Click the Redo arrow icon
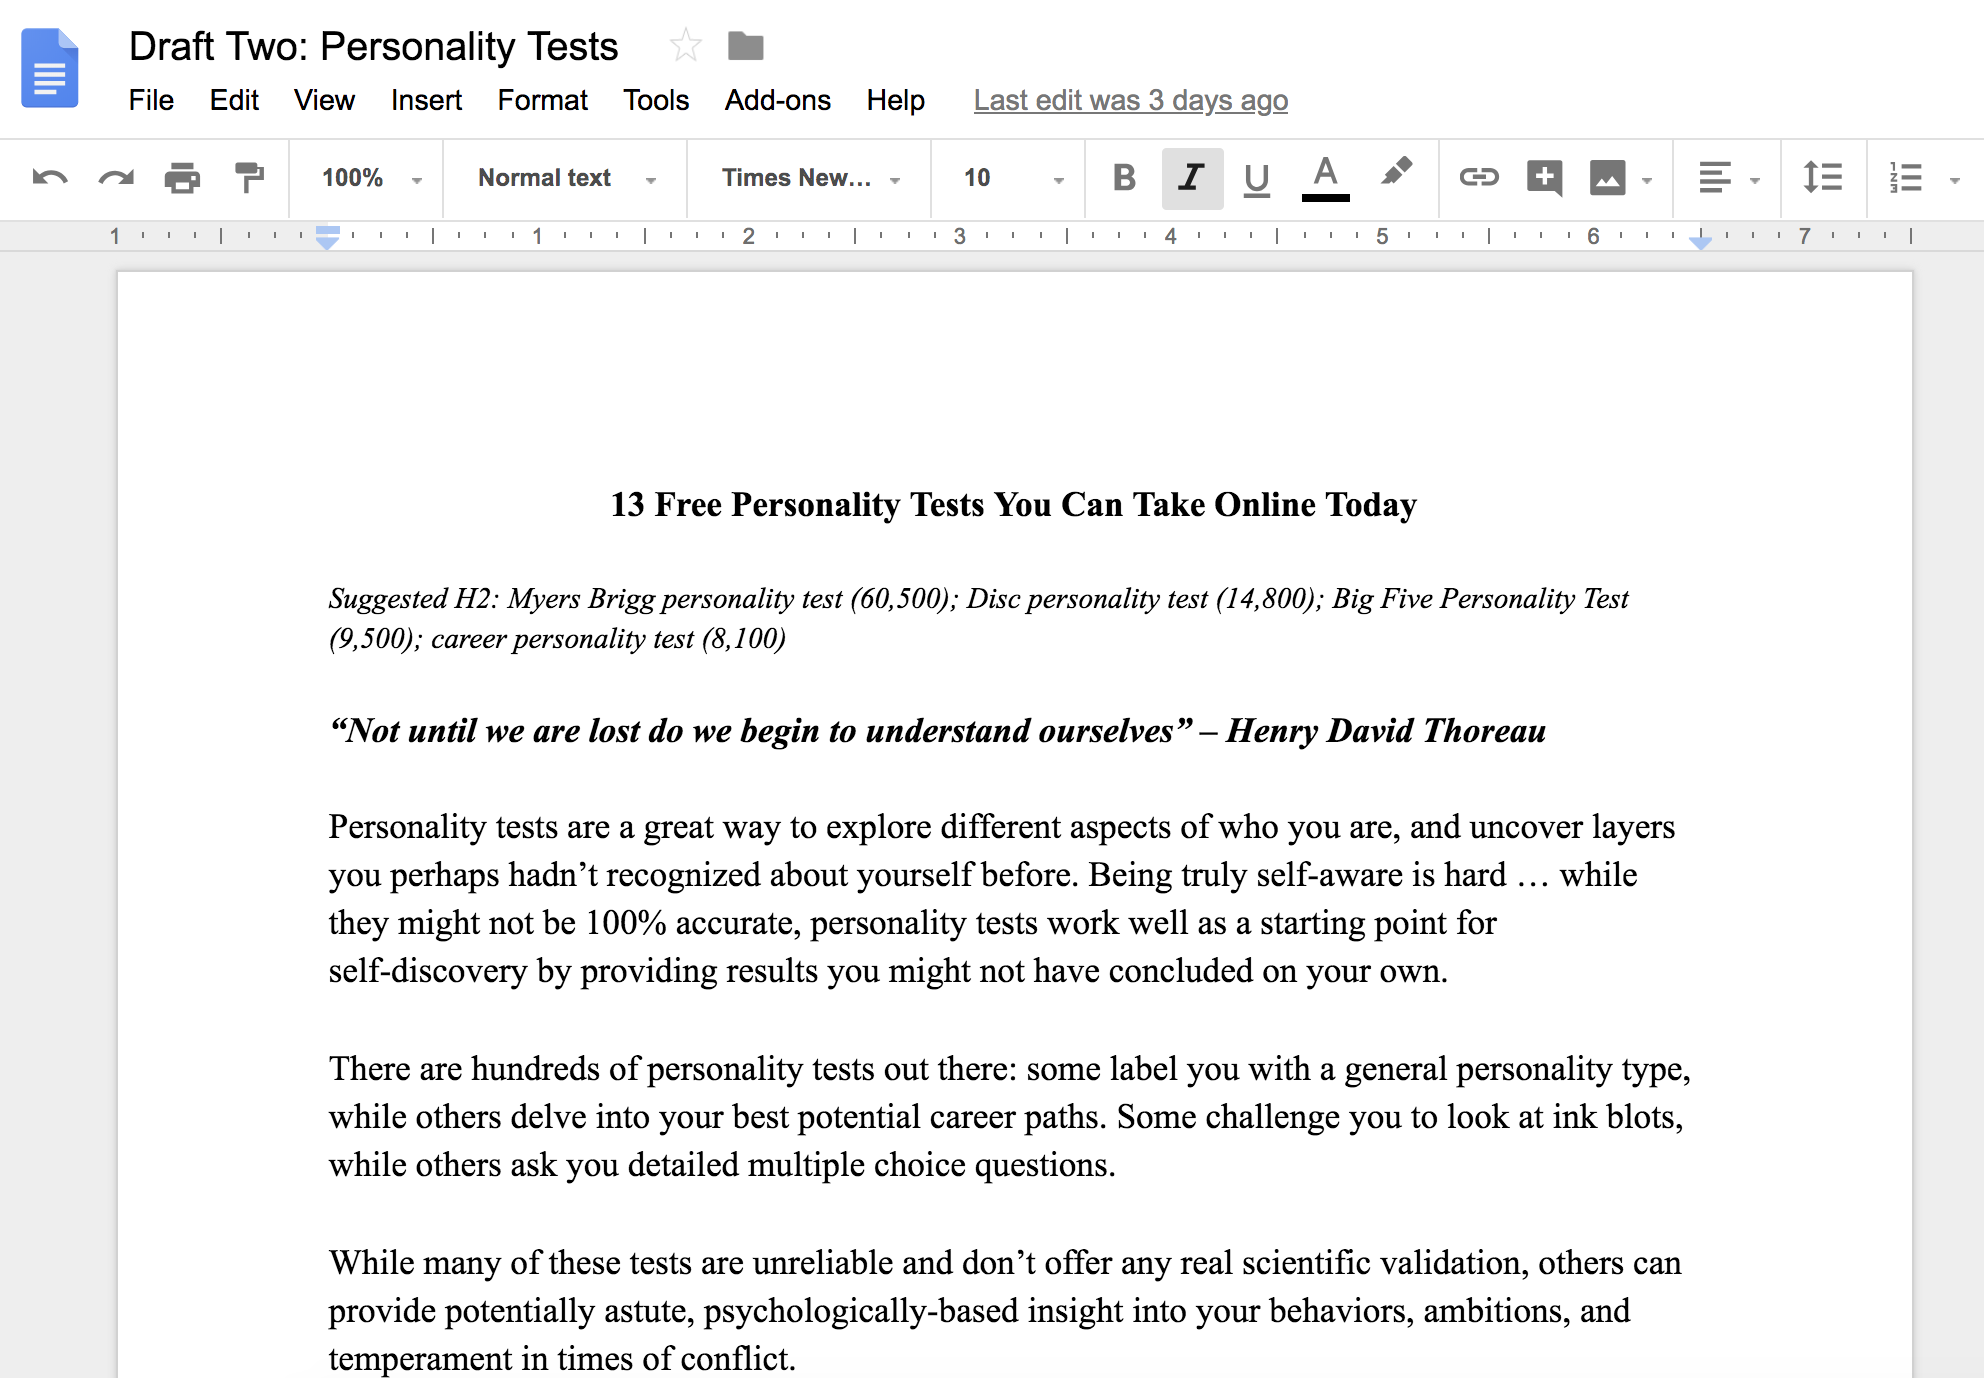 click(x=116, y=178)
